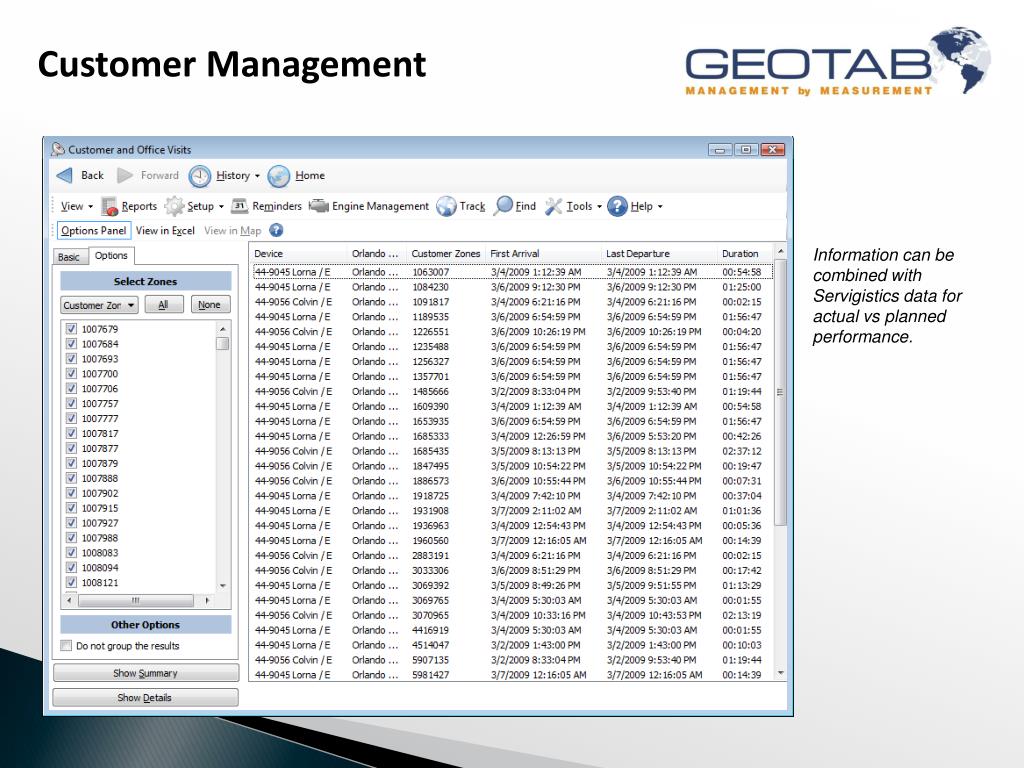Select the row with customer zone 5907135
1024x768 pixels.
(513, 660)
